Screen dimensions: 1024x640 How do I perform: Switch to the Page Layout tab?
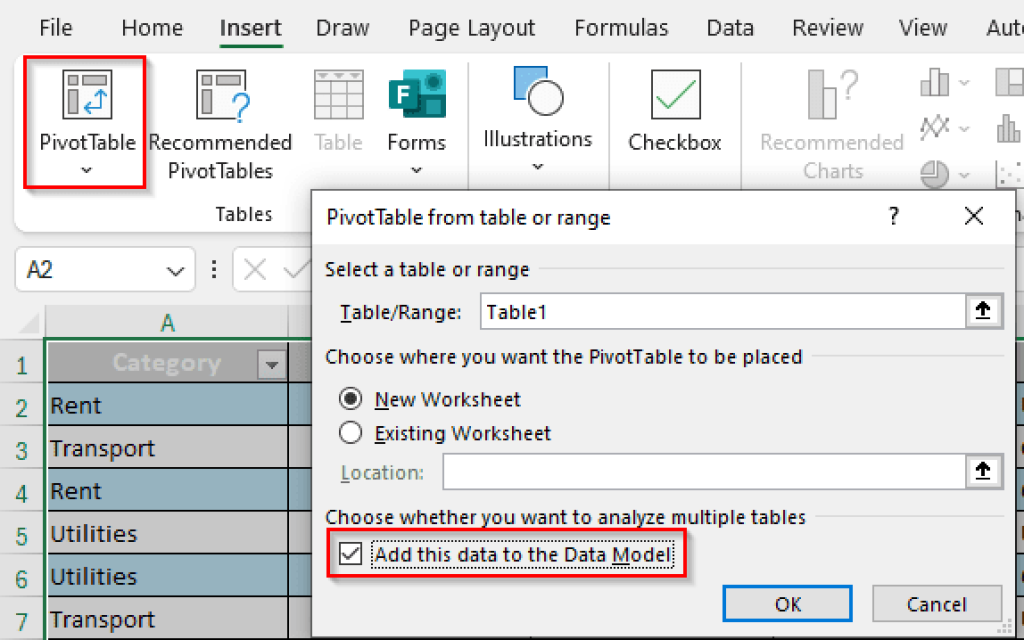click(x=472, y=28)
